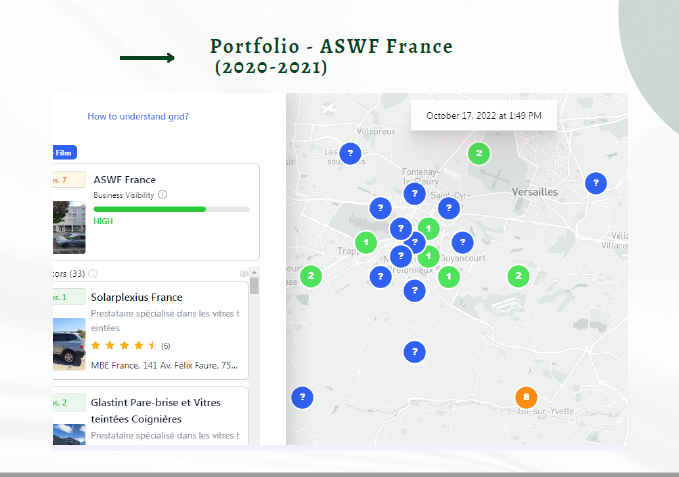Viewport: 679px width, 477px height.
Task: Open the 'How to understand grid?' link
Action: pos(138,116)
